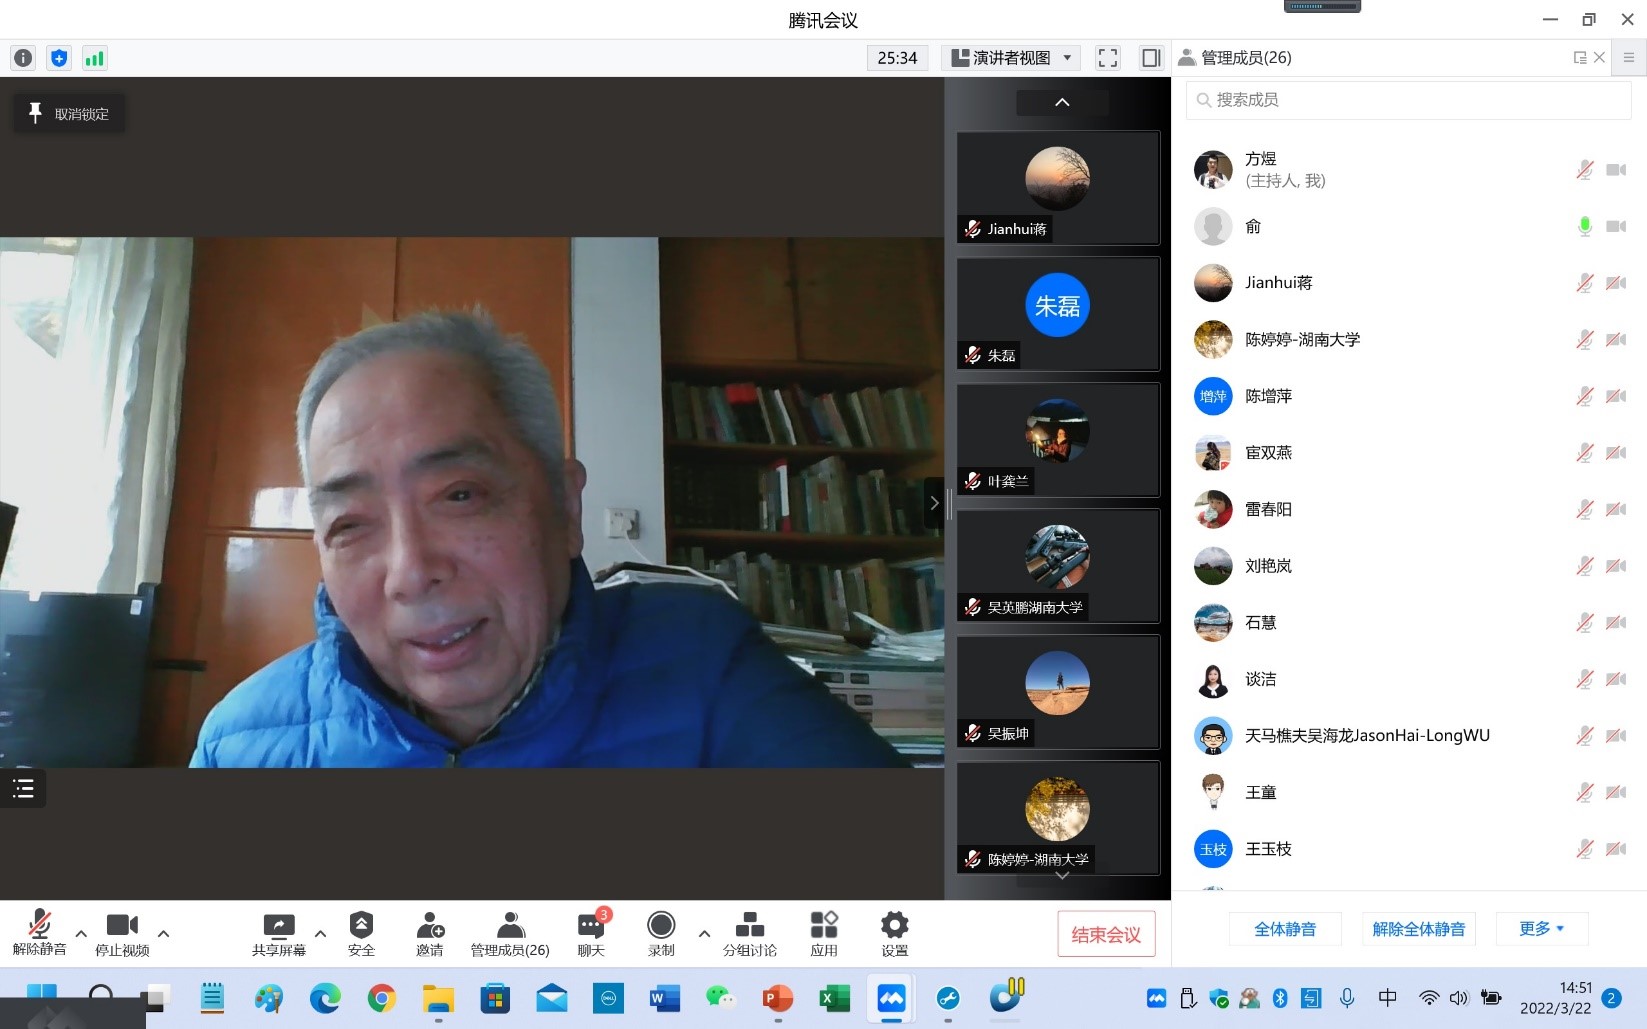This screenshot has width=1647, height=1029.
Task: Click the red 结束会议 button
Action: [1106, 934]
